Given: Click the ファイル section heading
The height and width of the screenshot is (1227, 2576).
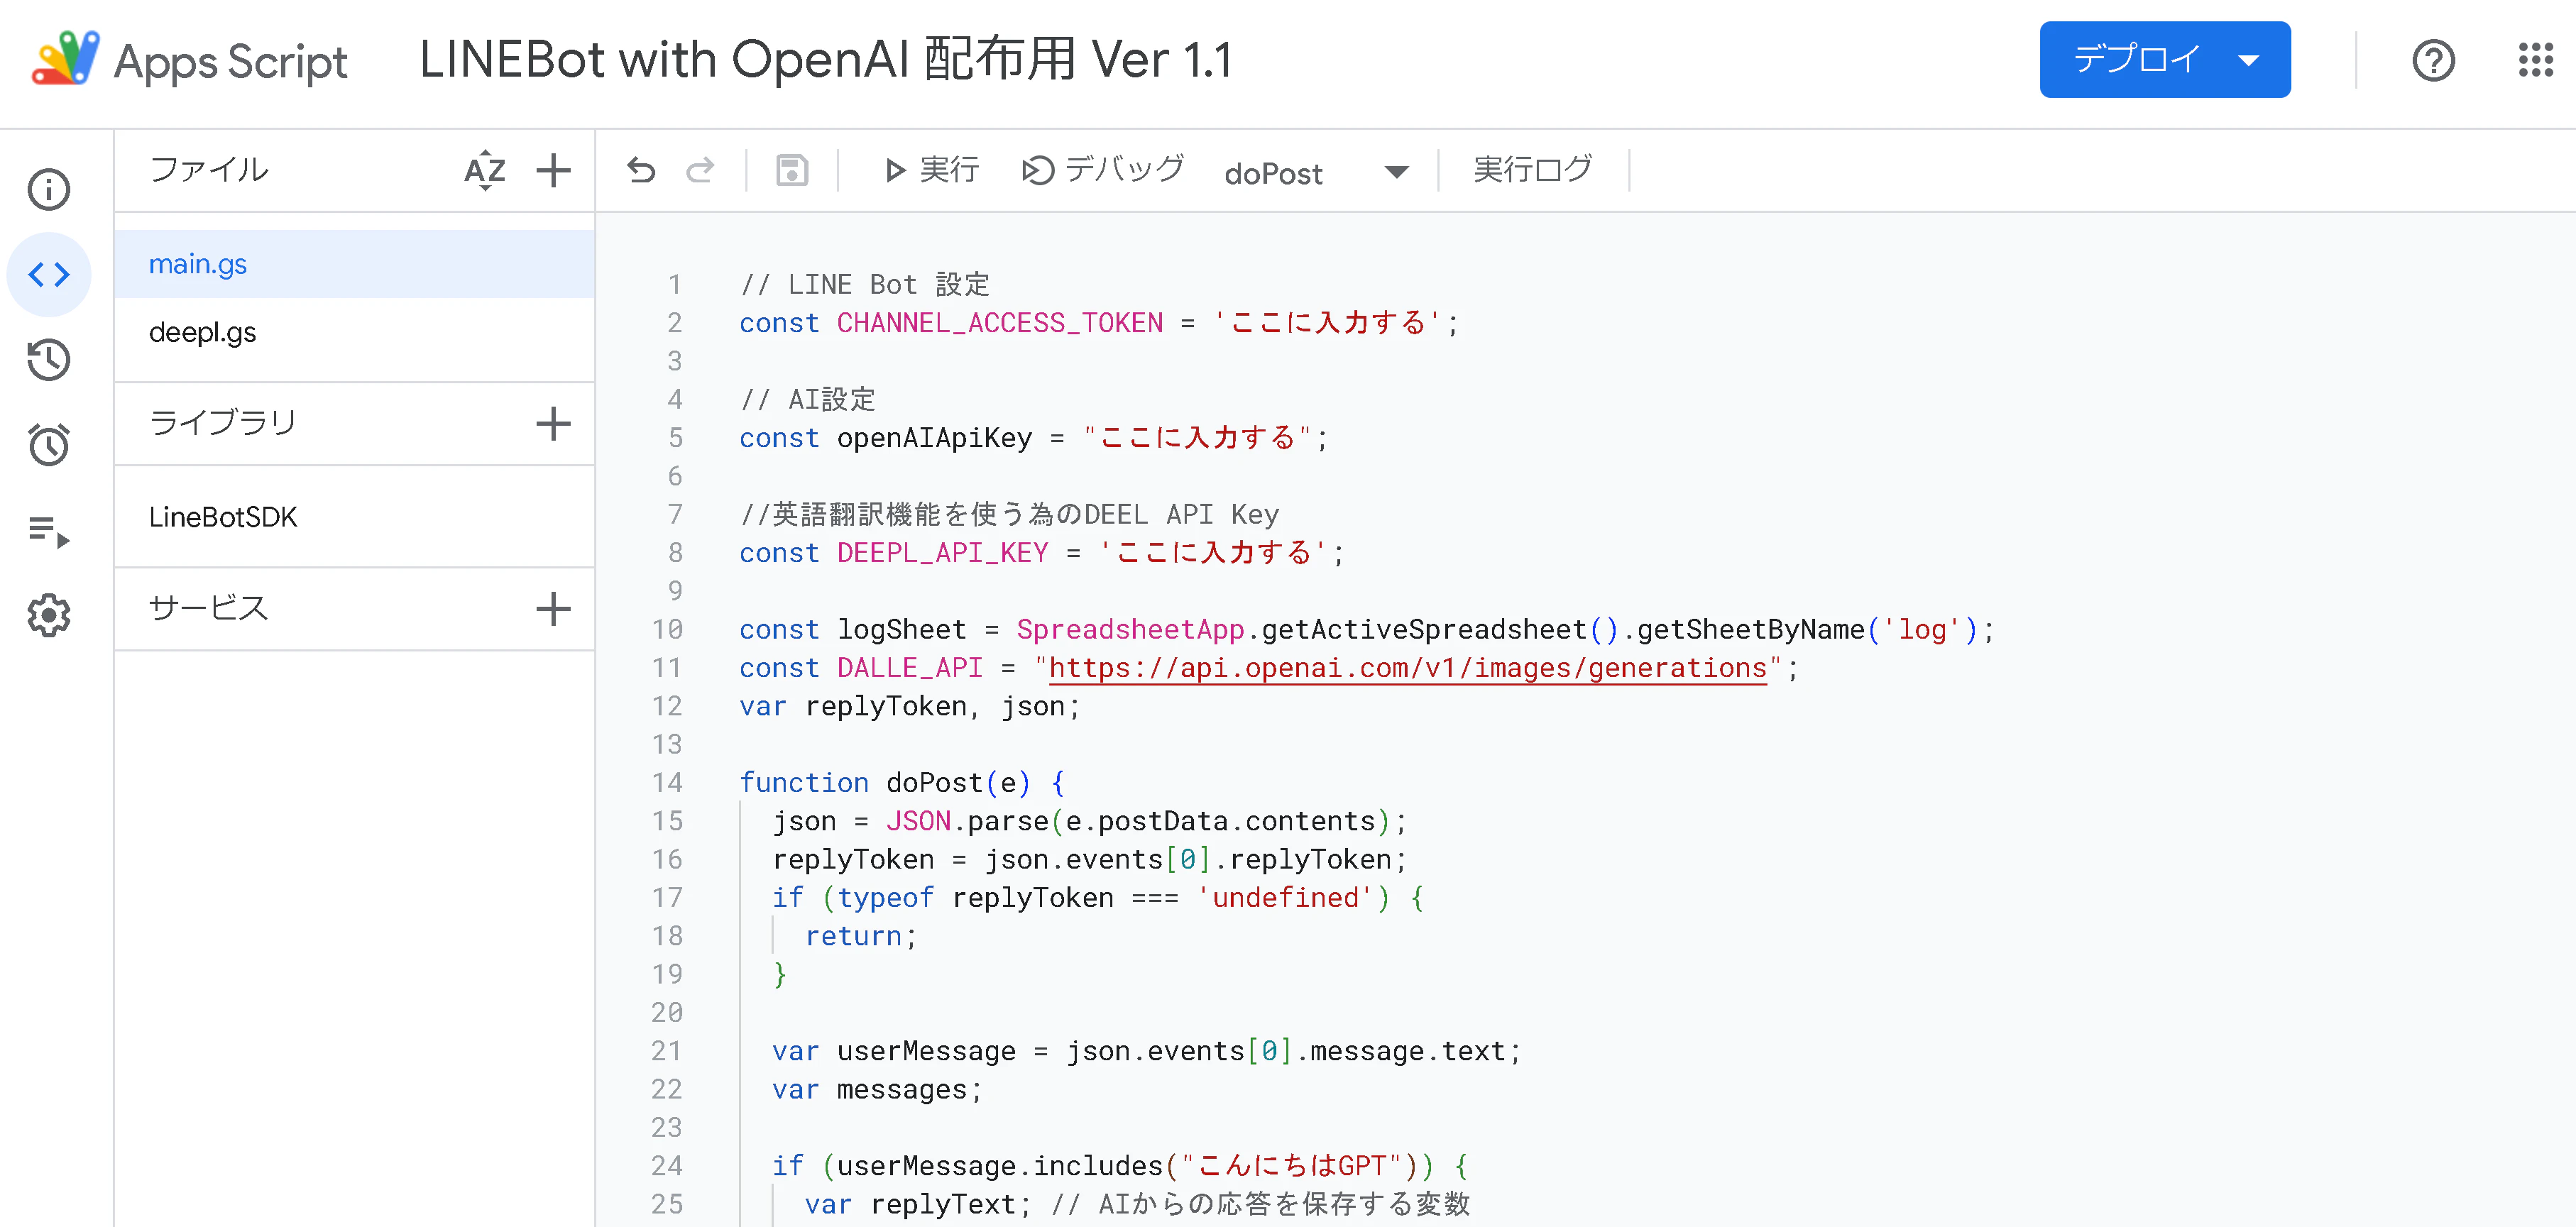Looking at the screenshot, I should coord(208,170).
